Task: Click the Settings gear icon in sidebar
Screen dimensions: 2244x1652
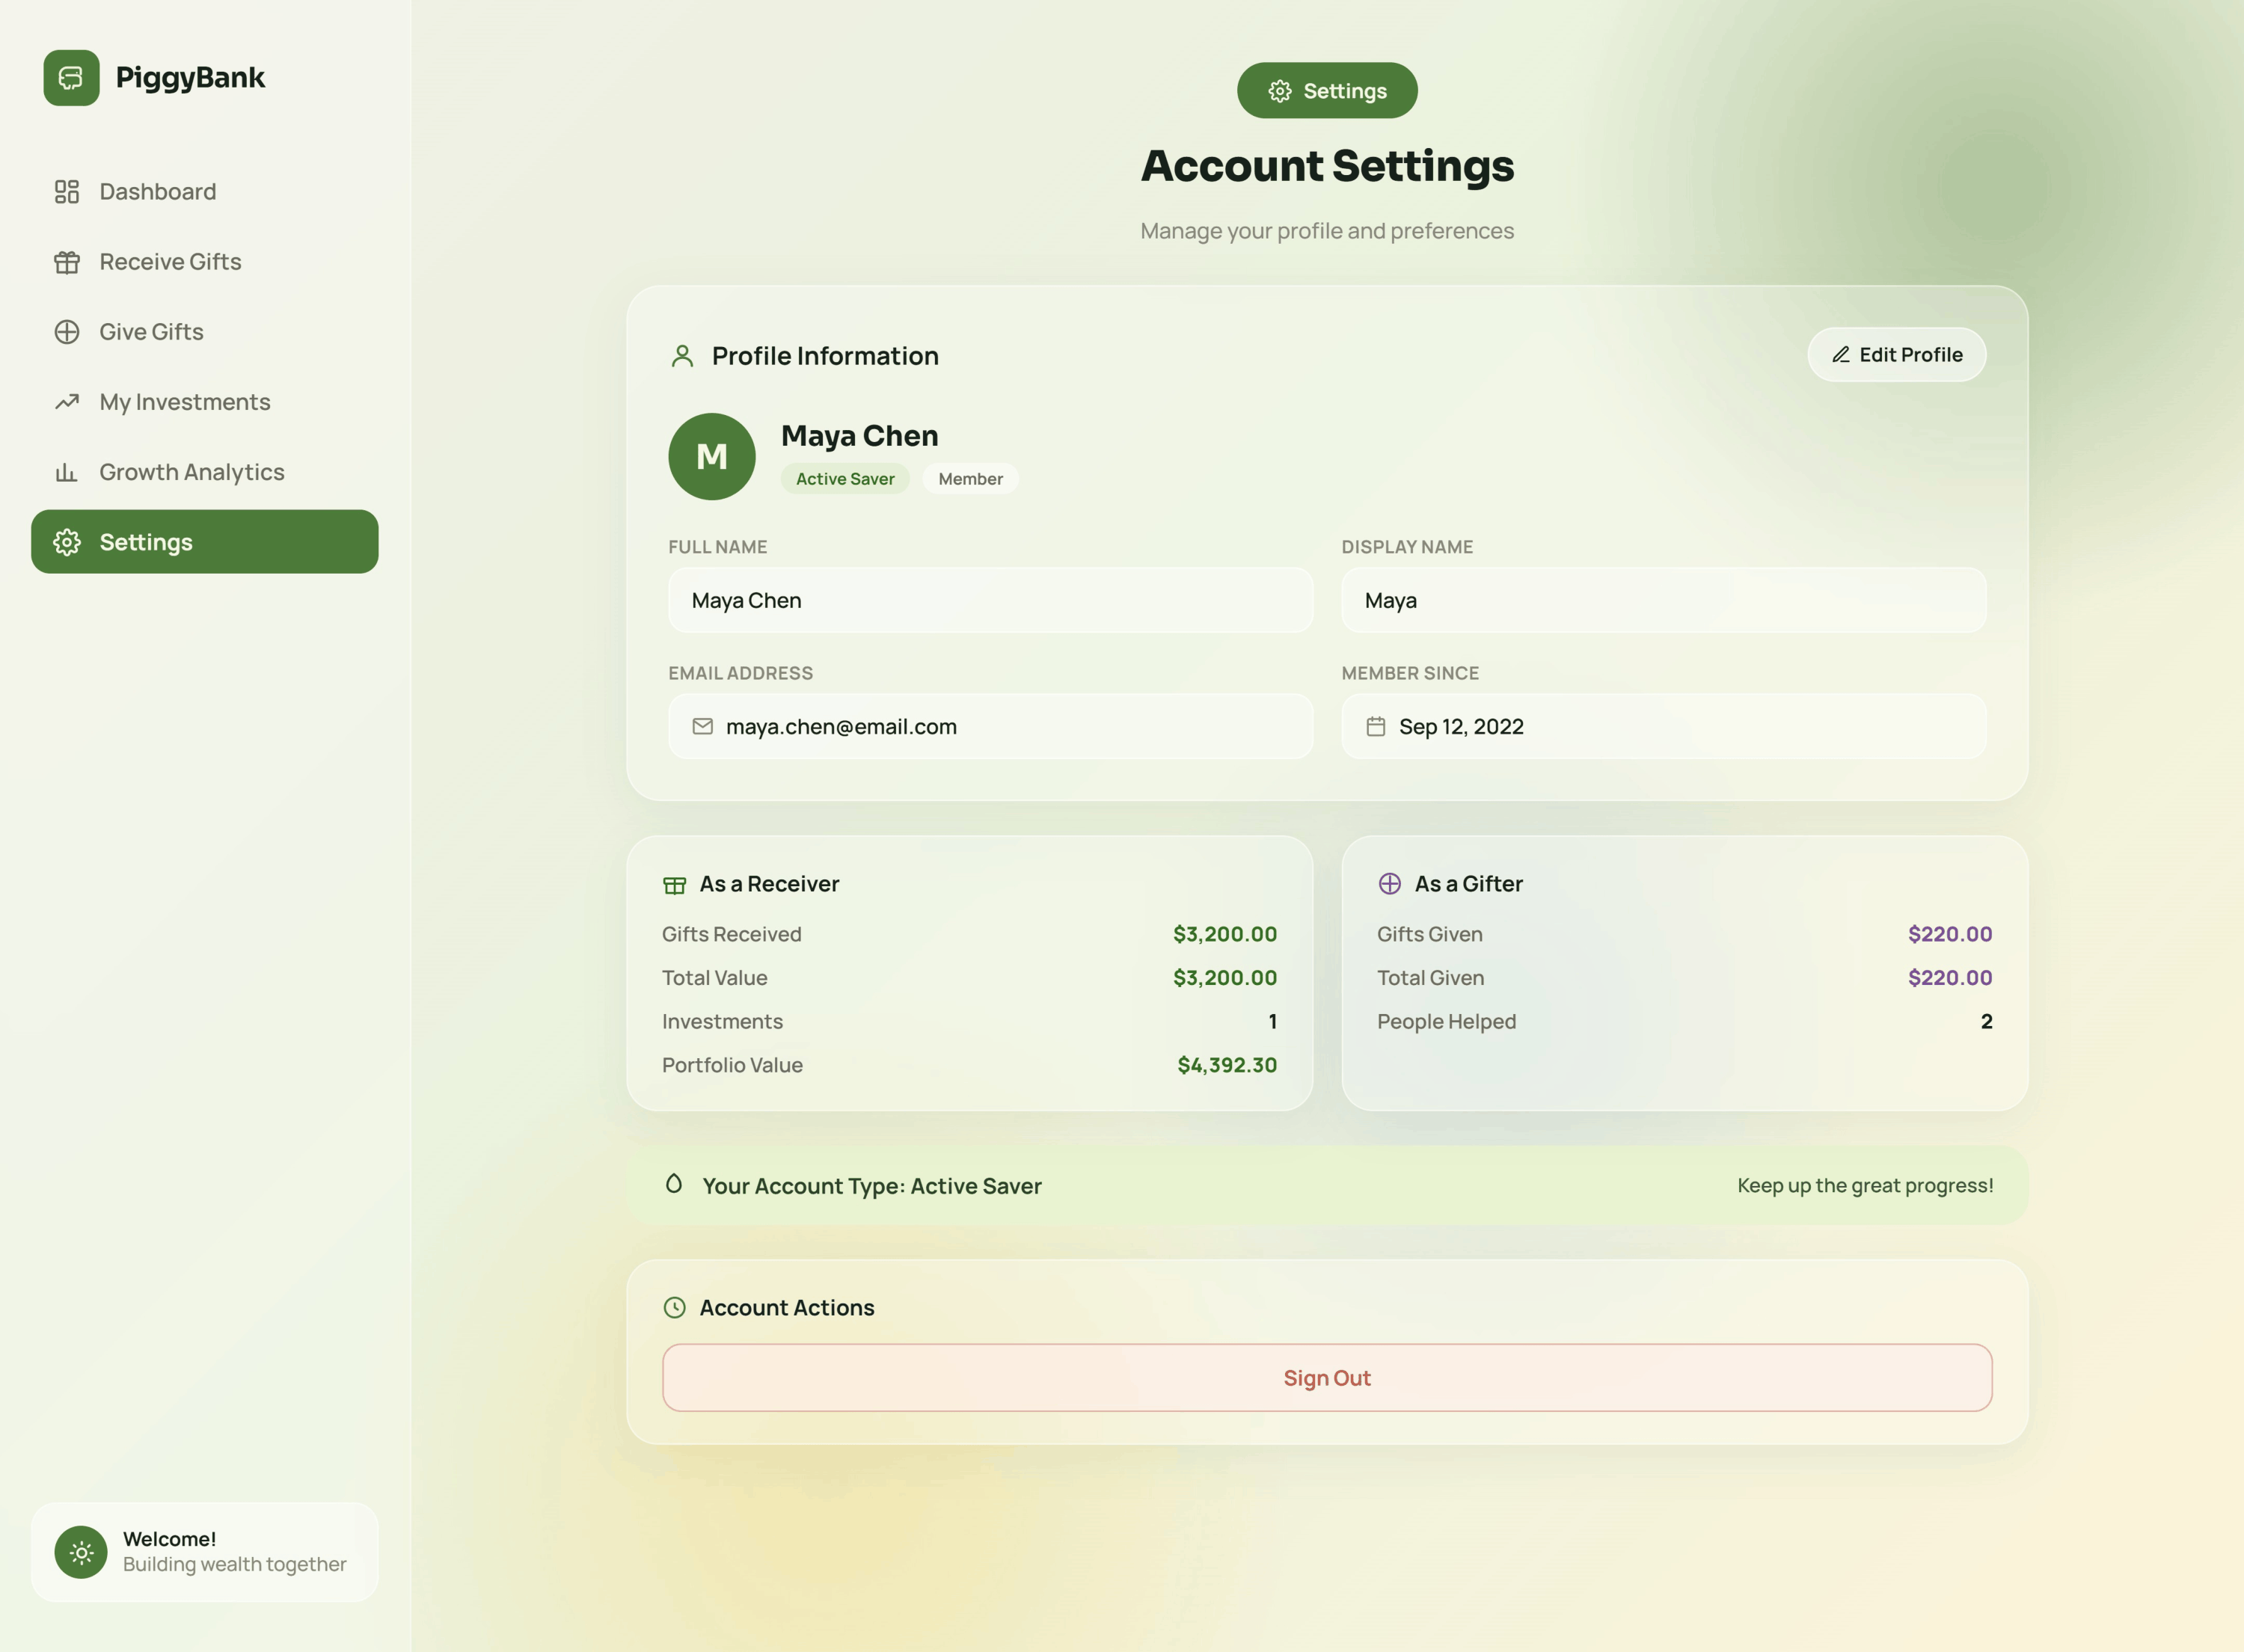Action: coord(67,542)
